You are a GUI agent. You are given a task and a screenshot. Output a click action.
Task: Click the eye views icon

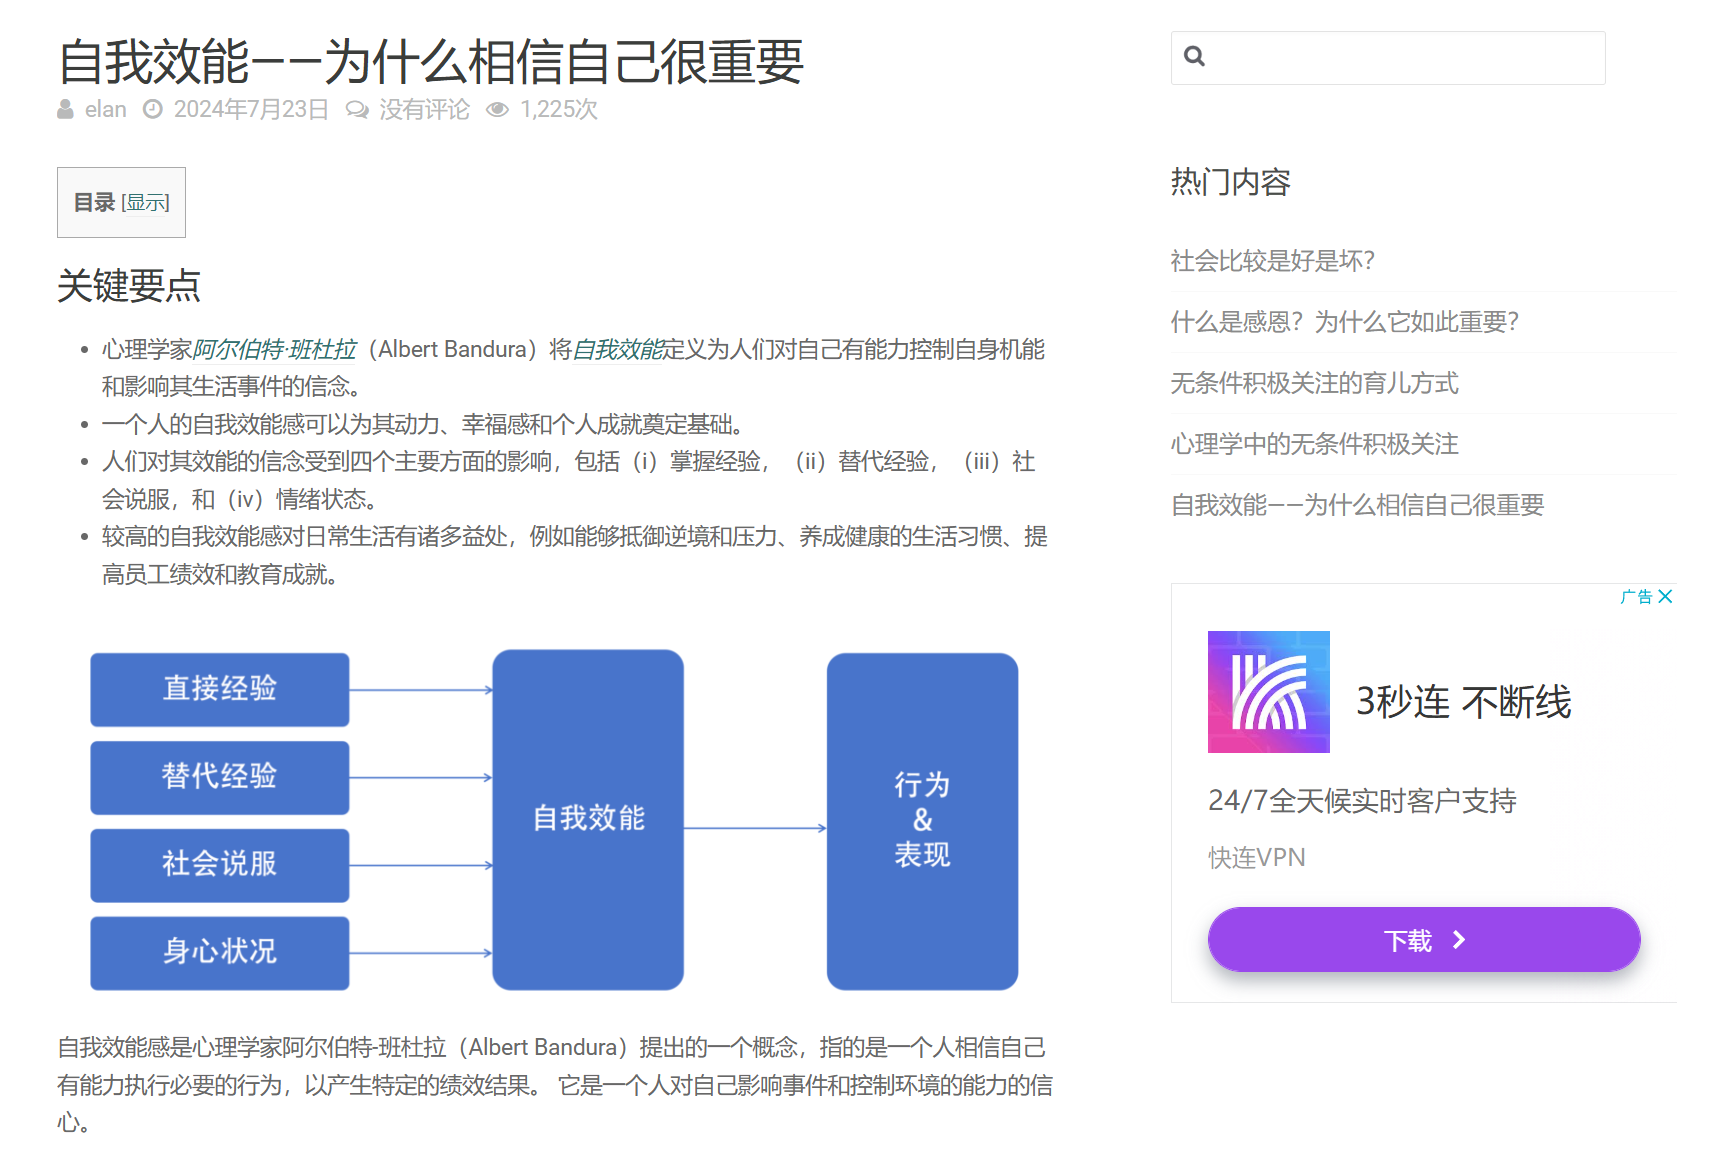(x=497, y=109)
